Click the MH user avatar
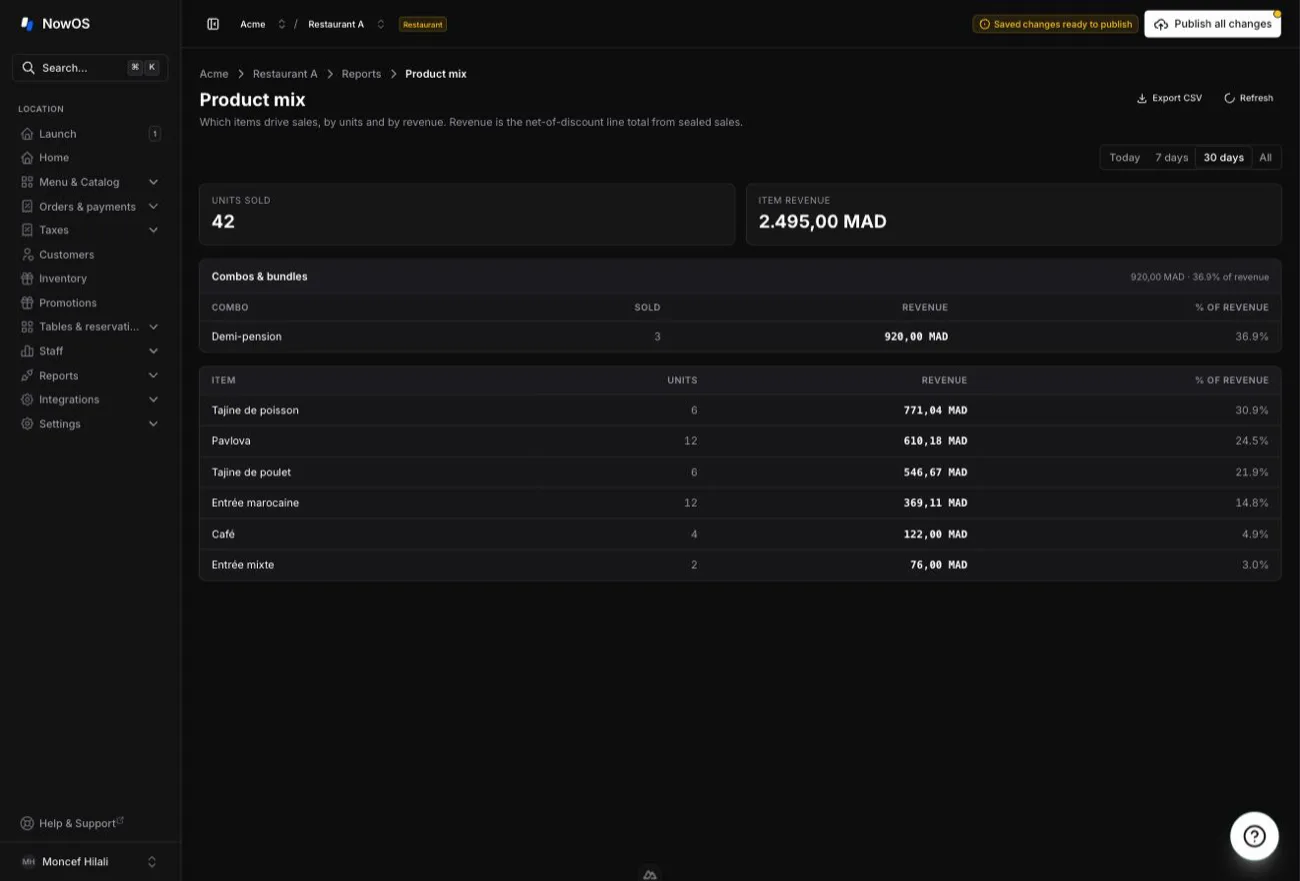 [x=28, y=862]
